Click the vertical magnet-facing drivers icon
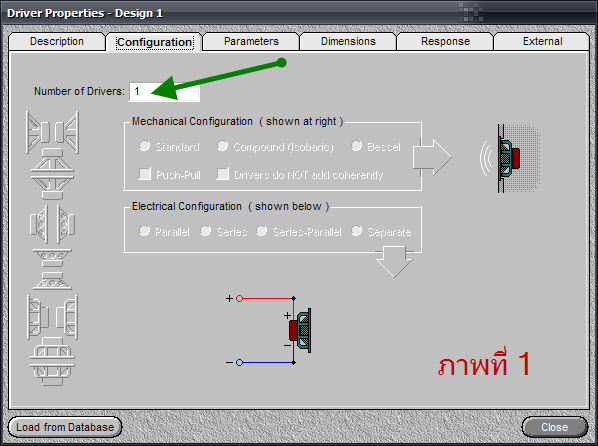Screen dimensions: 598x446 (52, 269)
